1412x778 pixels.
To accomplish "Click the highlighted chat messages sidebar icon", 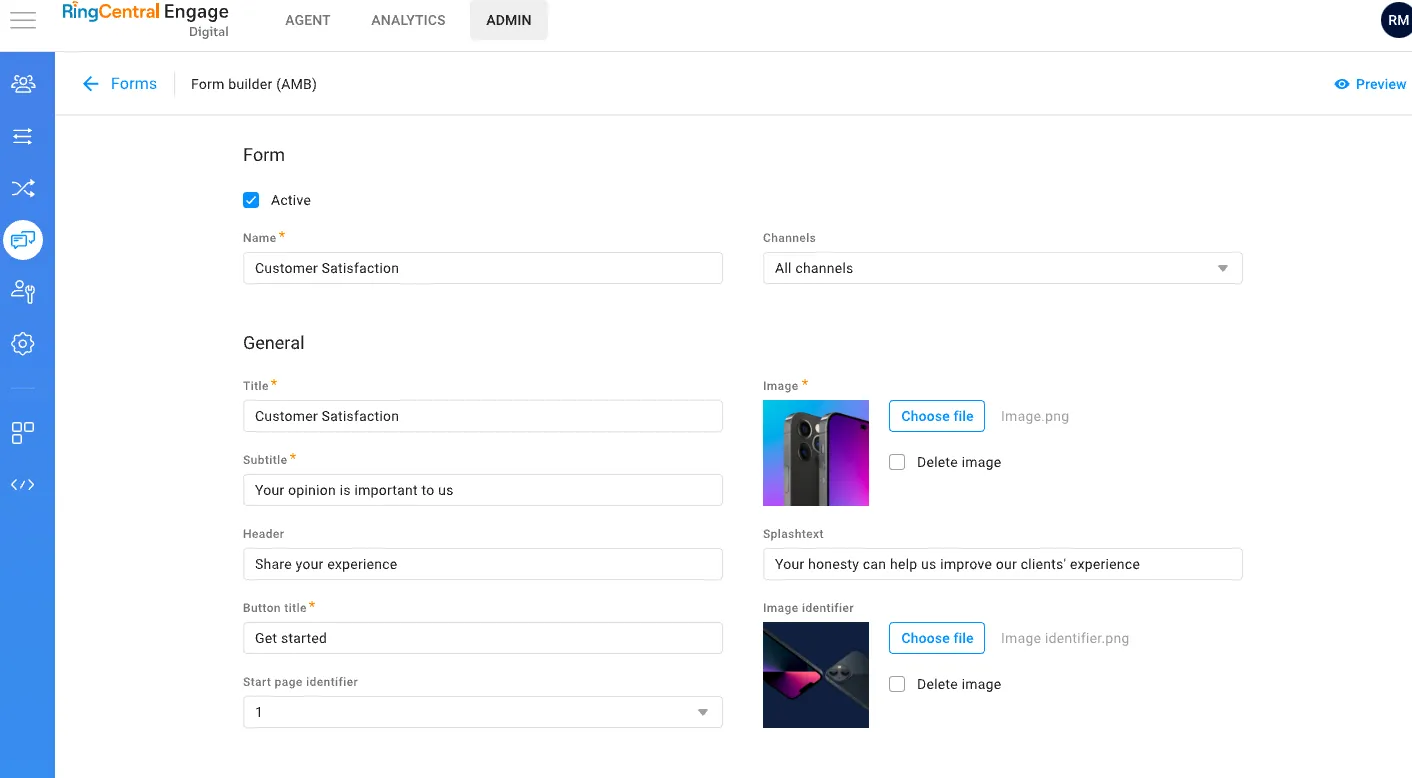I will pos(23,240).
